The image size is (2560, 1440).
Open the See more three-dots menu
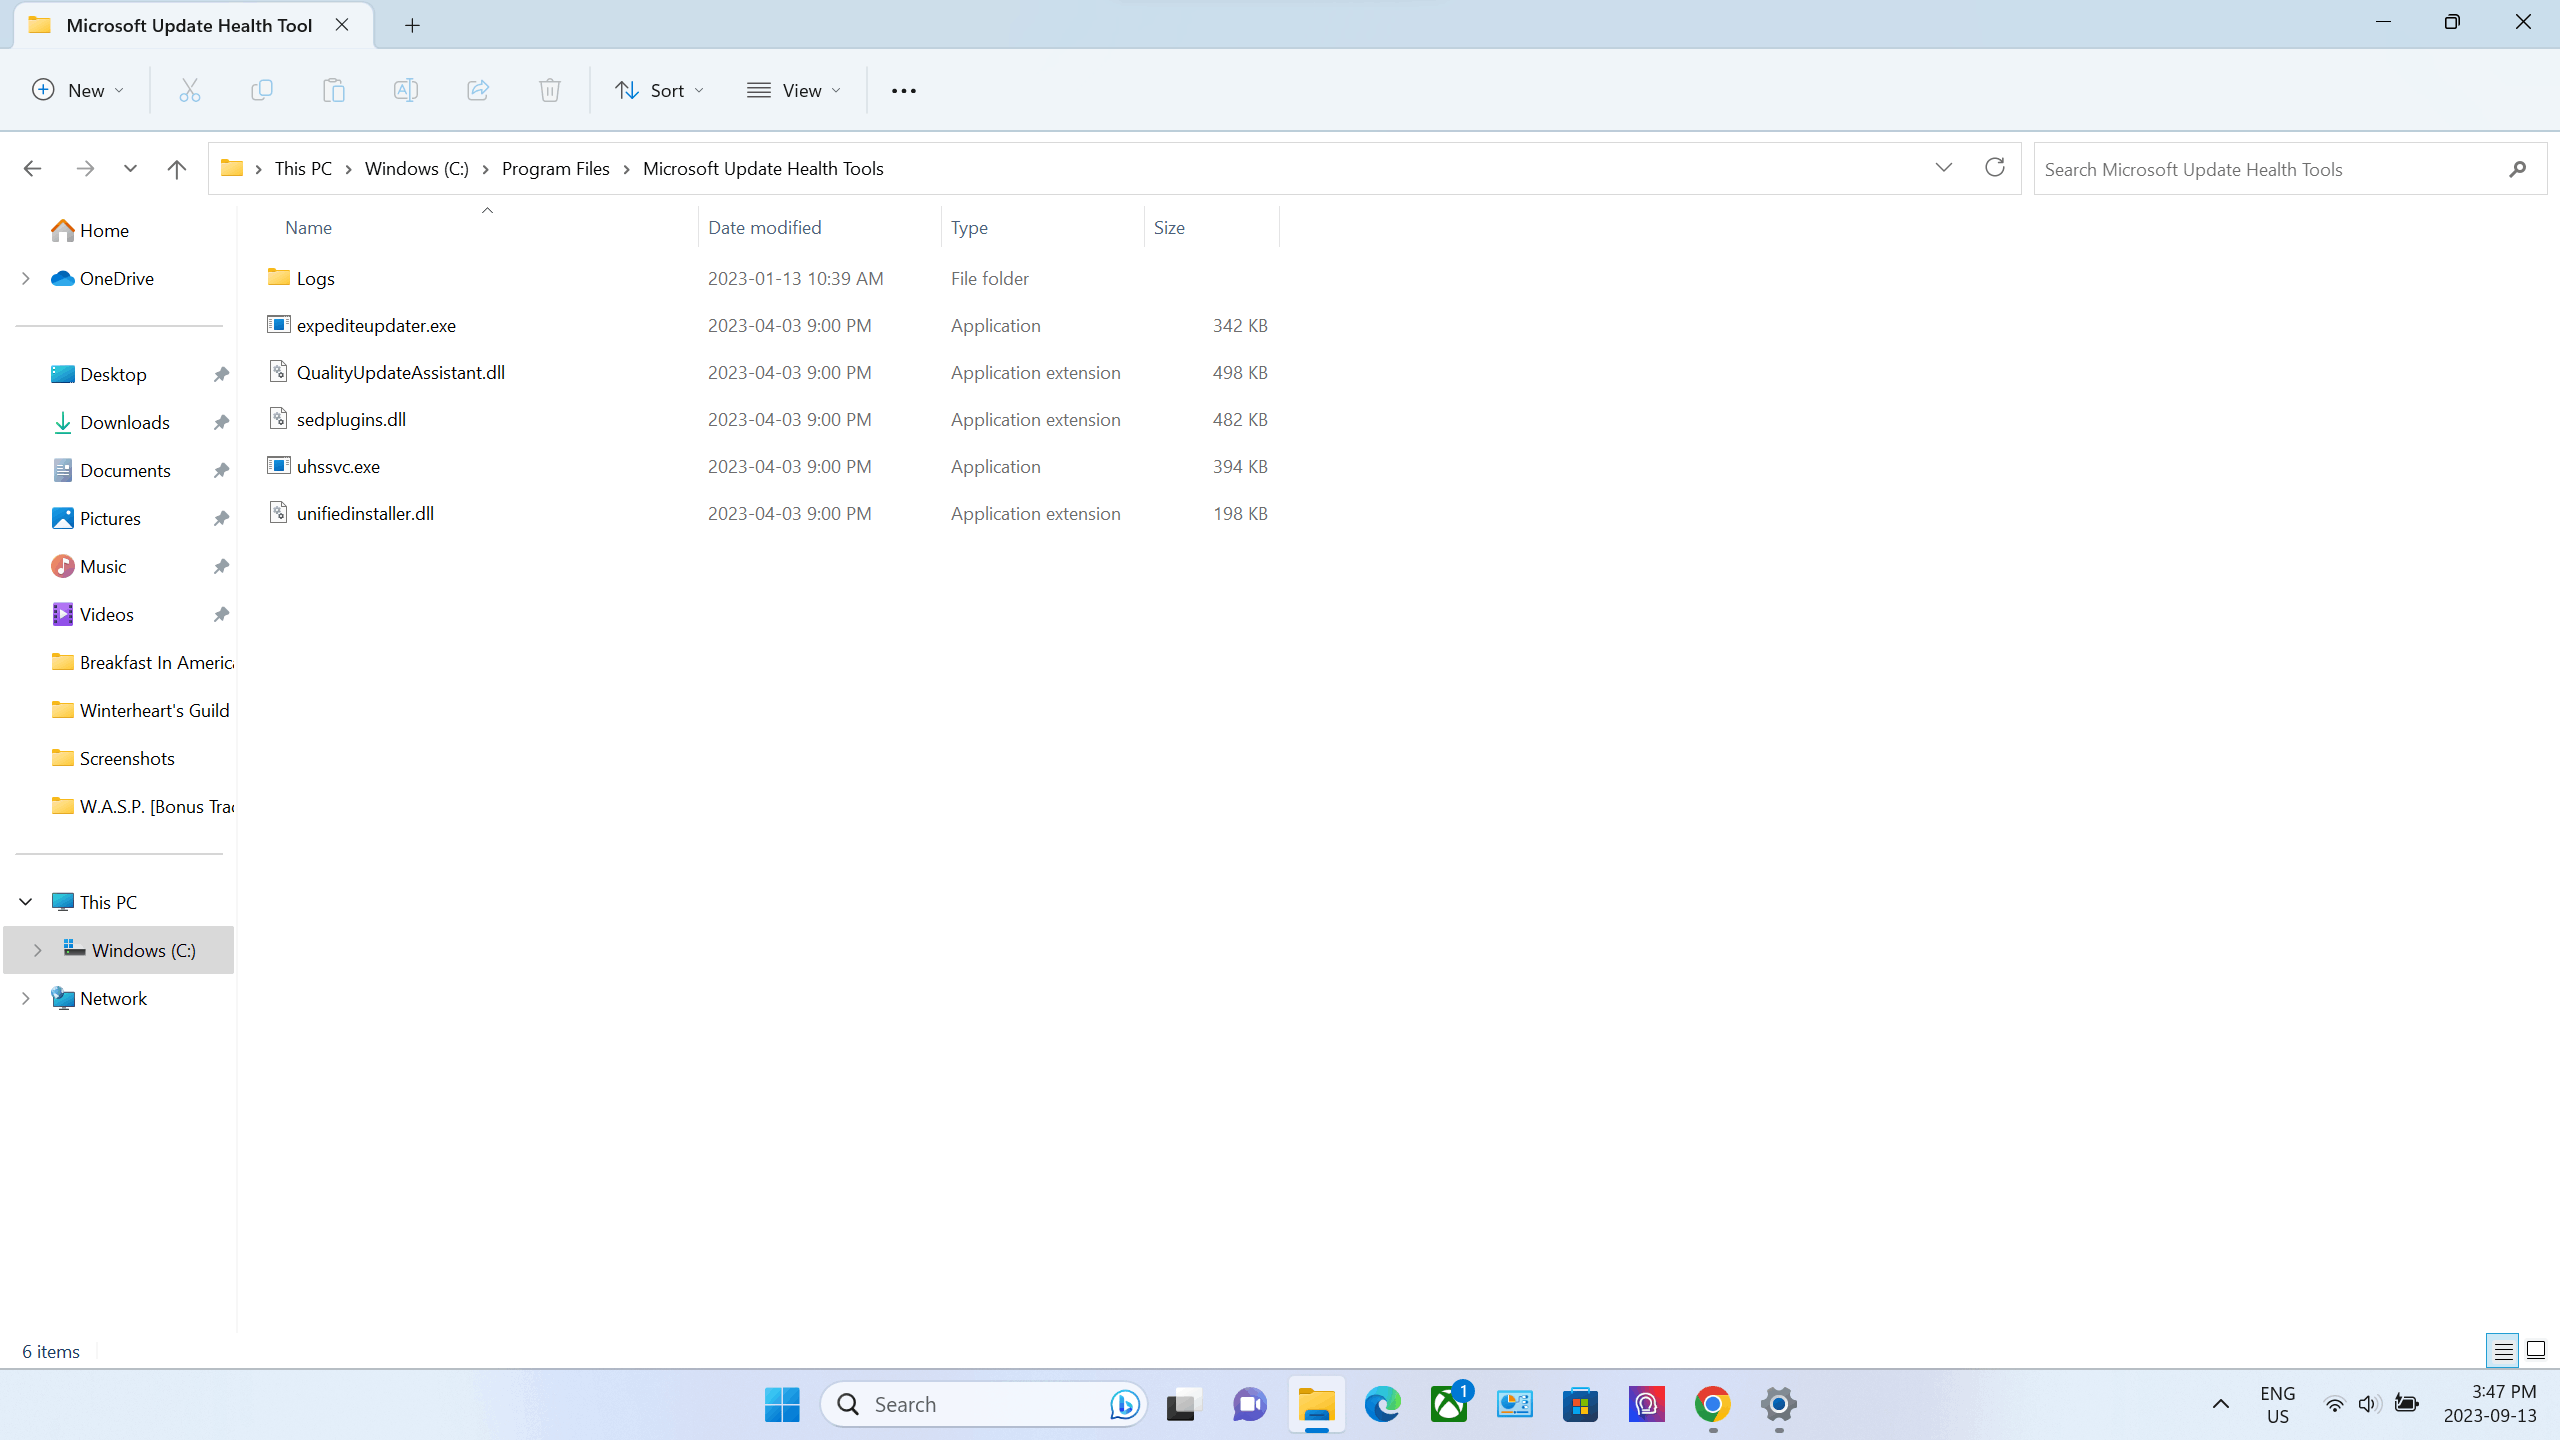(x=903, y=90)
